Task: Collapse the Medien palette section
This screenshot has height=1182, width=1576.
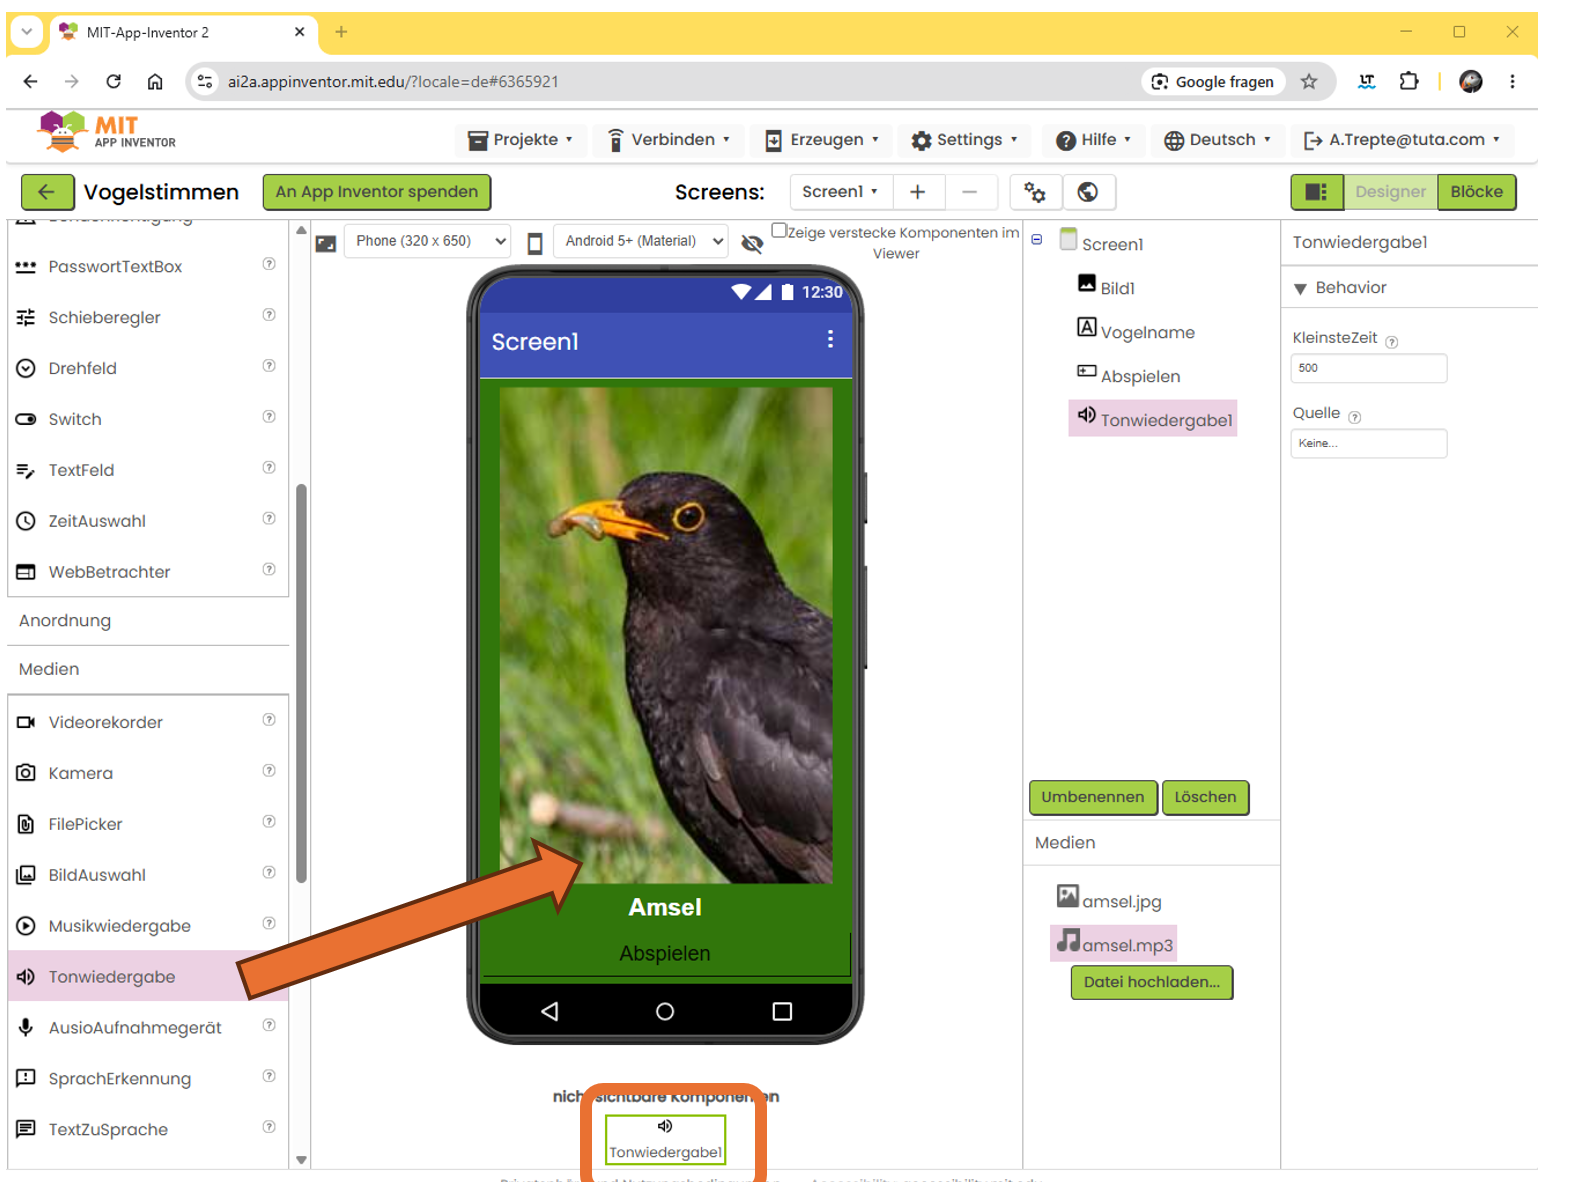Action: click(148, 669)
